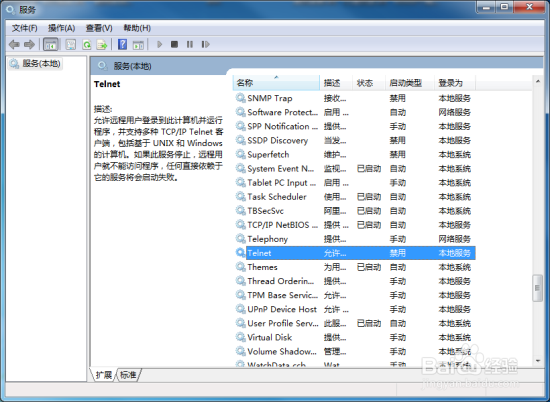Click the gear icon of Themes

point(240,267)
